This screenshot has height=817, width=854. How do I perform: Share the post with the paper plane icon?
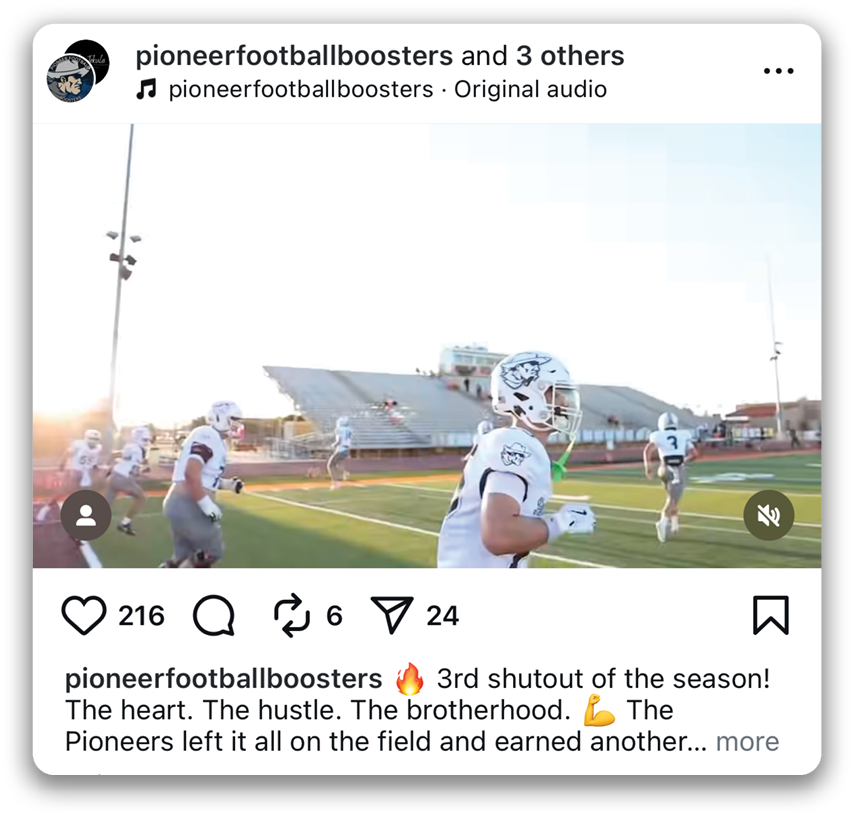pos(392,615)
